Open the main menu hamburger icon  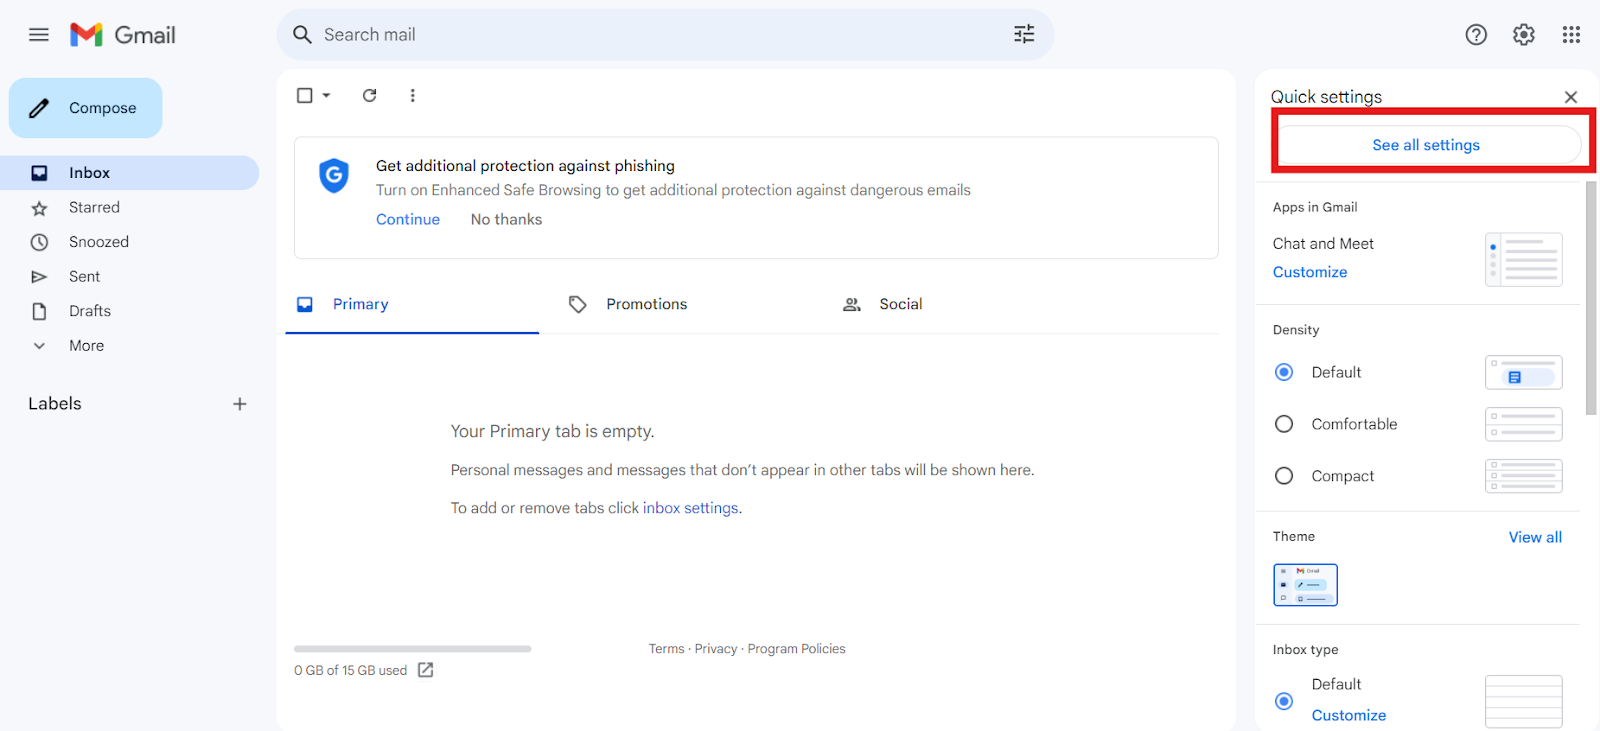click(x=39, y=35)
